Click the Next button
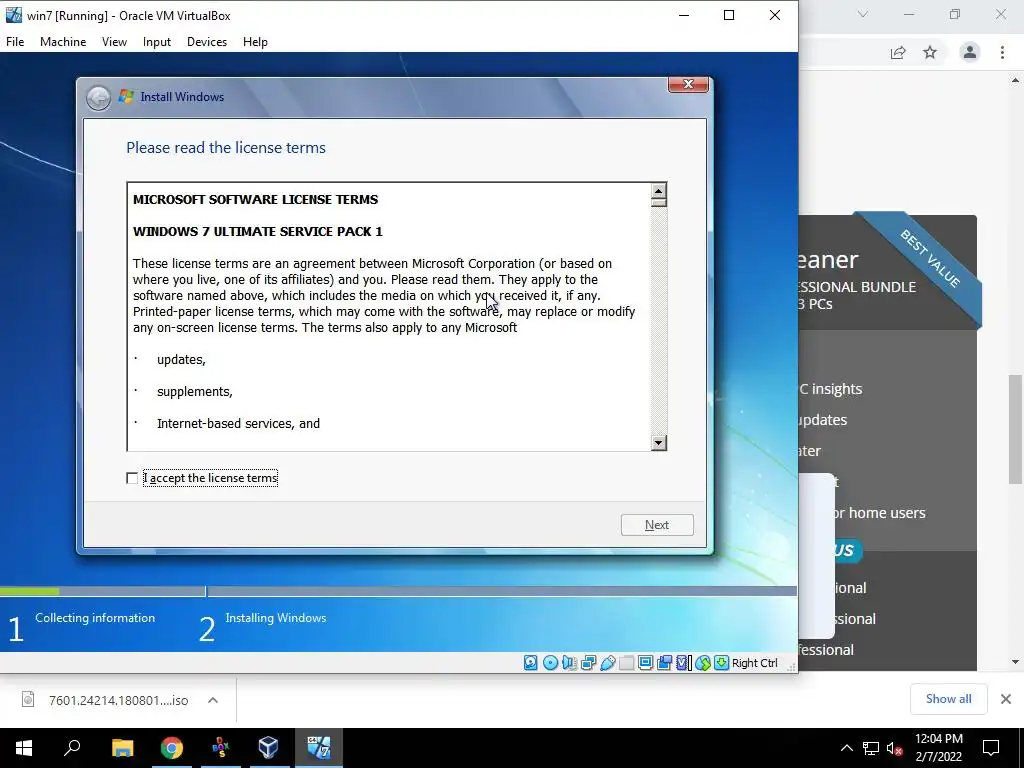 pyautogui.click(x=657, y=525)
